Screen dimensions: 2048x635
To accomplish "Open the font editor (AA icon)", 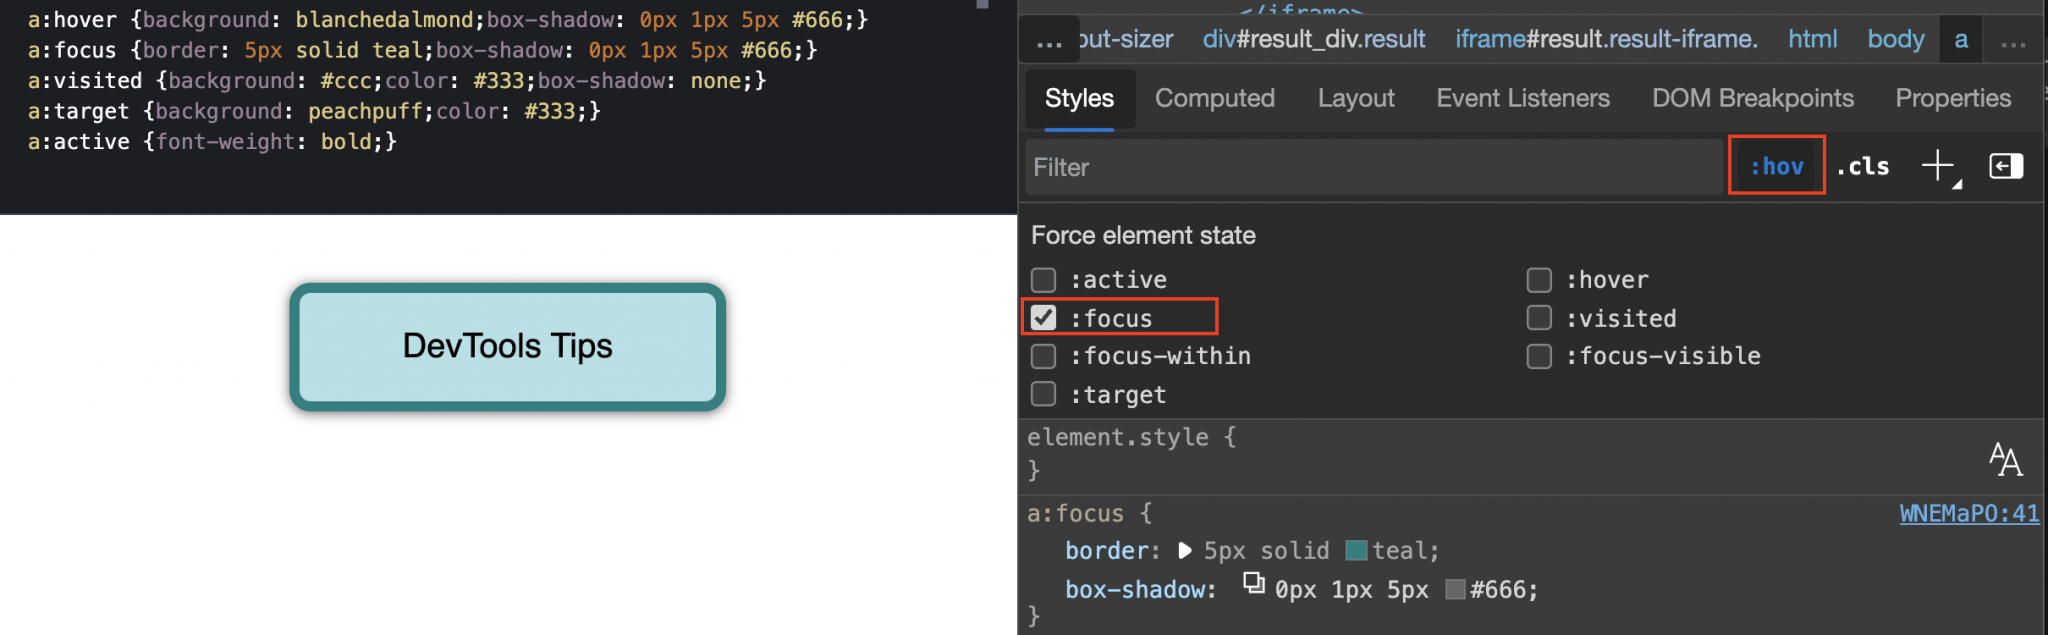I will coord(2005,459).
